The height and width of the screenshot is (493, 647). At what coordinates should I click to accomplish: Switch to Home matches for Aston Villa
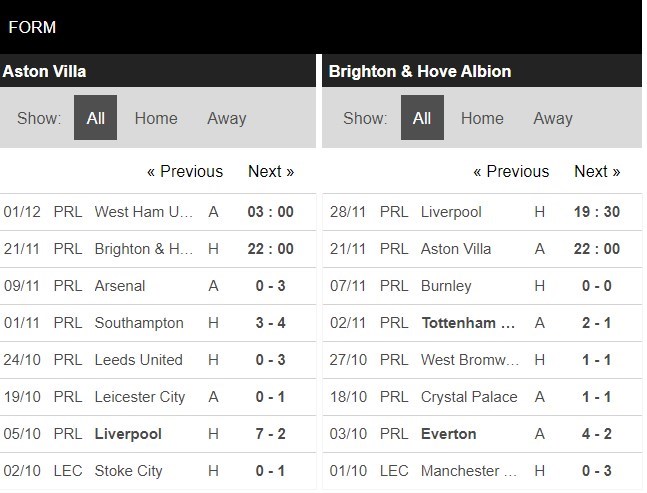(156, 118)
